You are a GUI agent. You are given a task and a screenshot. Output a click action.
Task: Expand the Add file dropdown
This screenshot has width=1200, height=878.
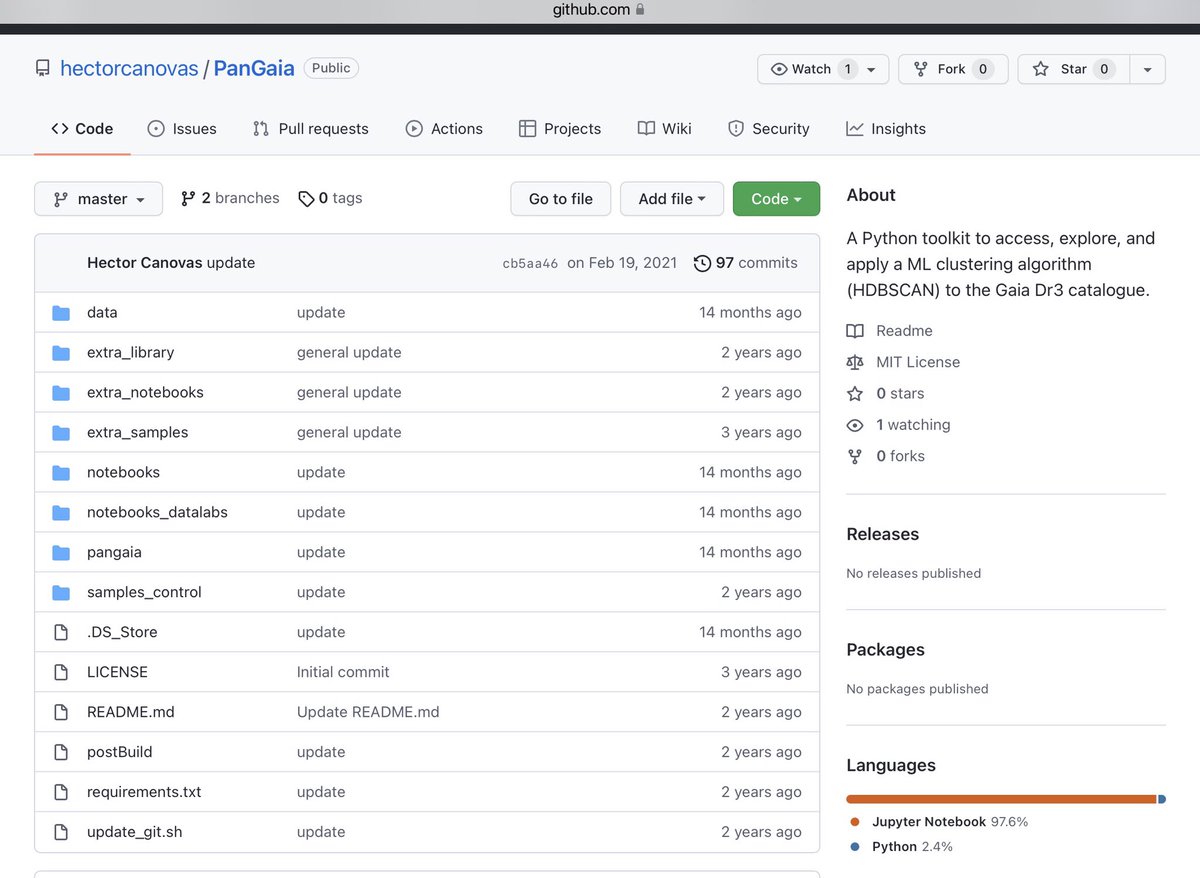672,199
